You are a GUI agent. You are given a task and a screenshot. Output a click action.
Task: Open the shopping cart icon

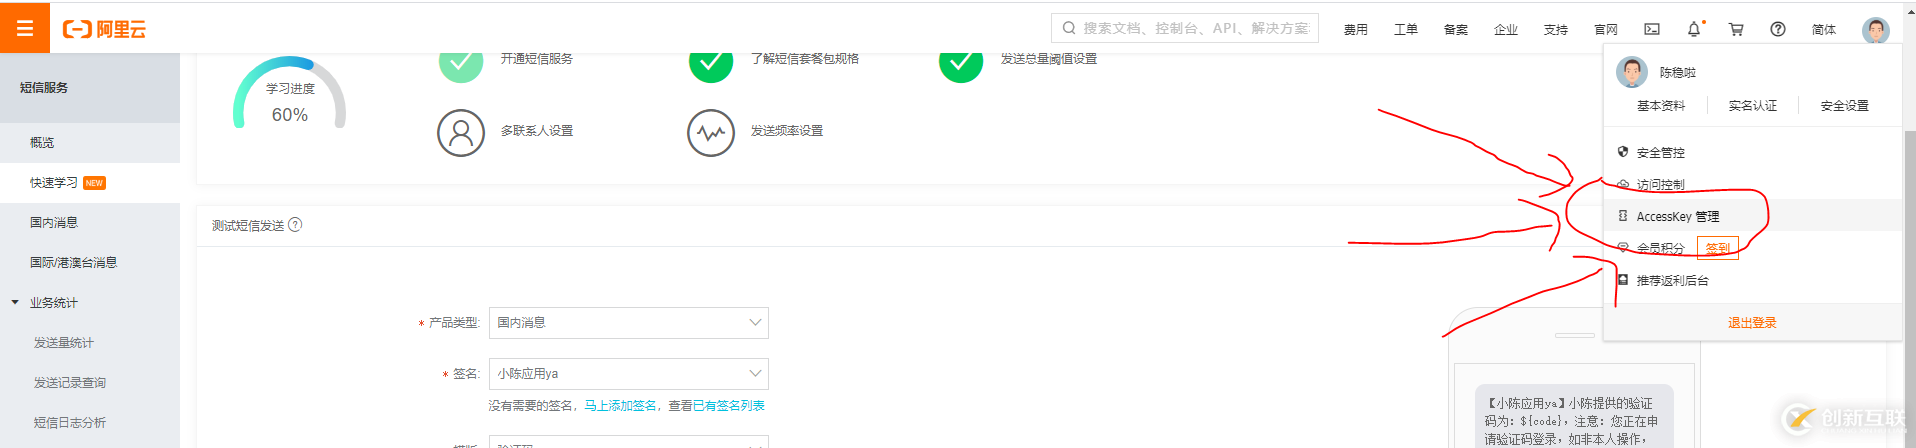(x=1736, y=29)
